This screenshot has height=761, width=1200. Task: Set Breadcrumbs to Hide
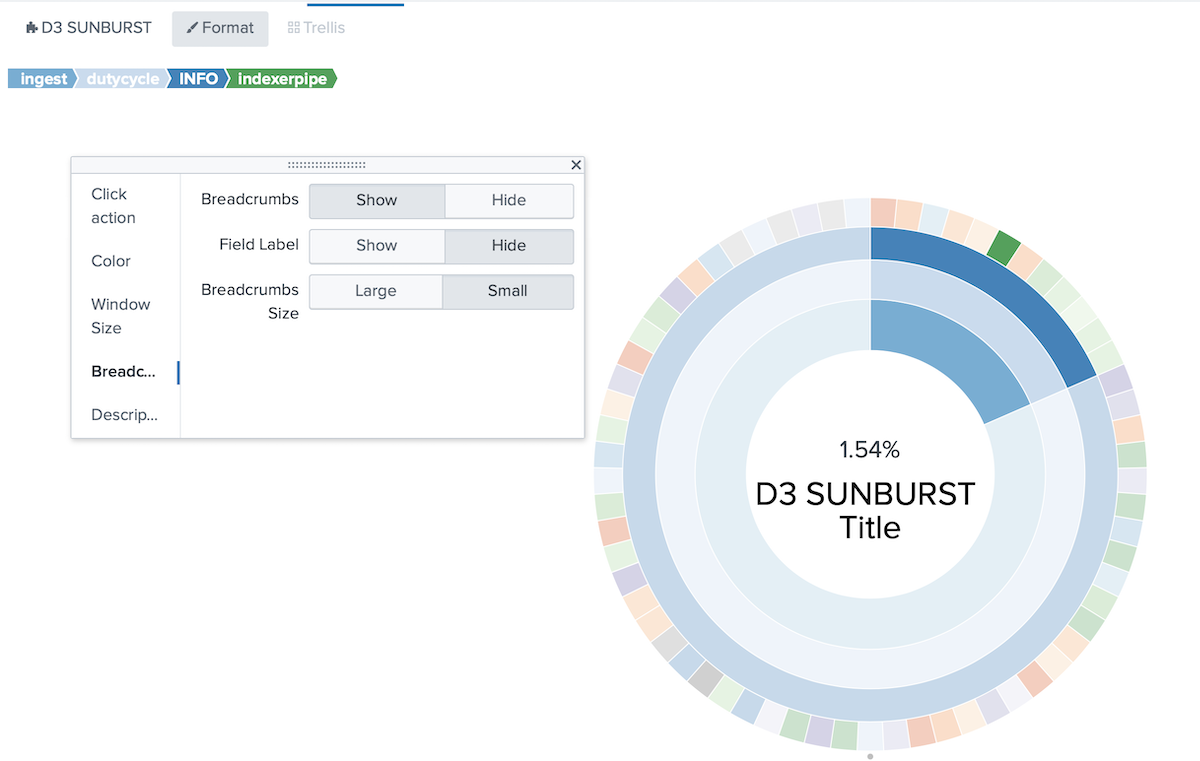(x=508, y=200)
